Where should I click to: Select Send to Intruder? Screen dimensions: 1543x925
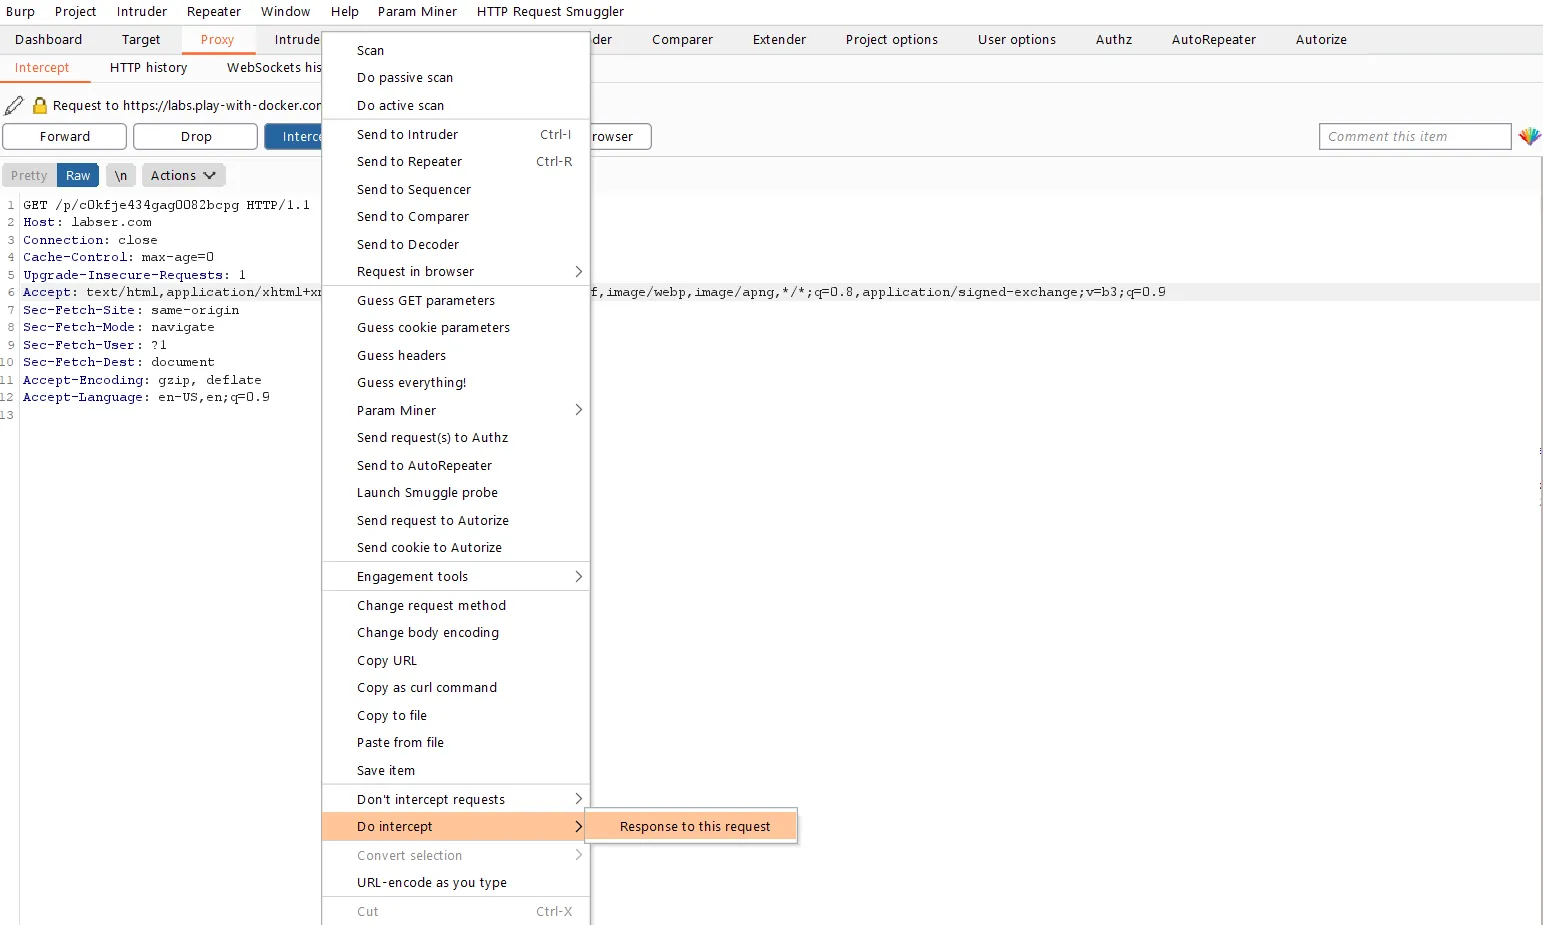tap(456, 134)
